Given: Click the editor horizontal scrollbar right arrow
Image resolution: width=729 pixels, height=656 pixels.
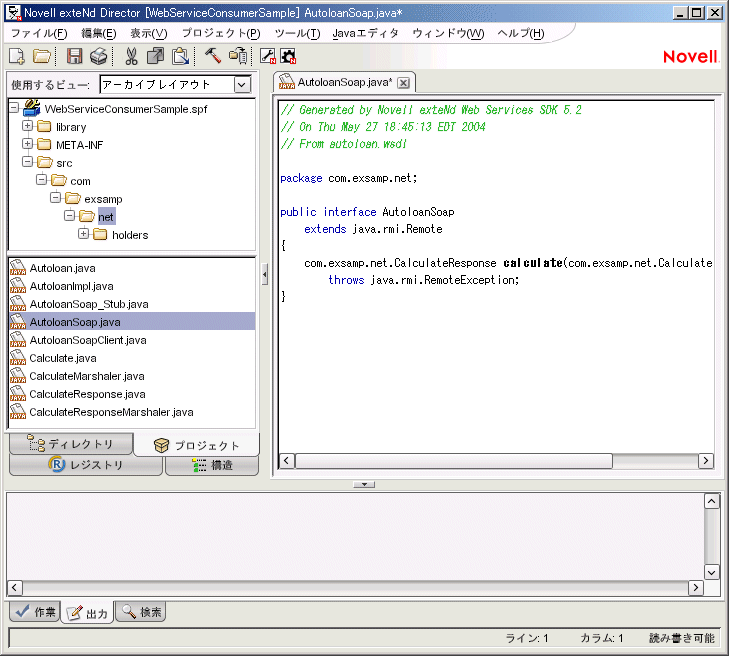Looking at the screenshot, I should (706, 461).
